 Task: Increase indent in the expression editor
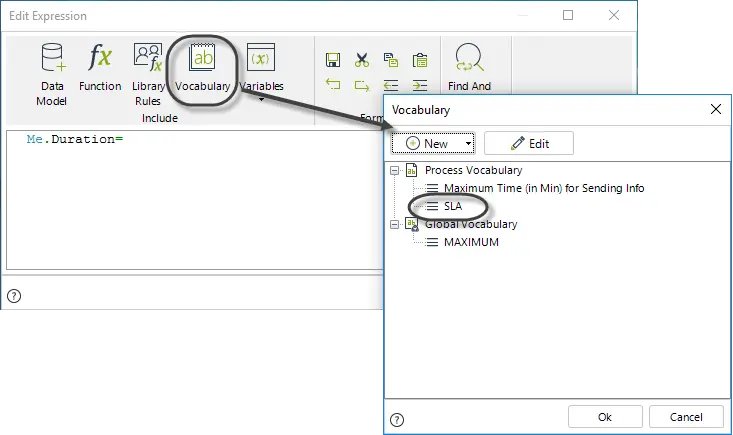click(420, 85)
